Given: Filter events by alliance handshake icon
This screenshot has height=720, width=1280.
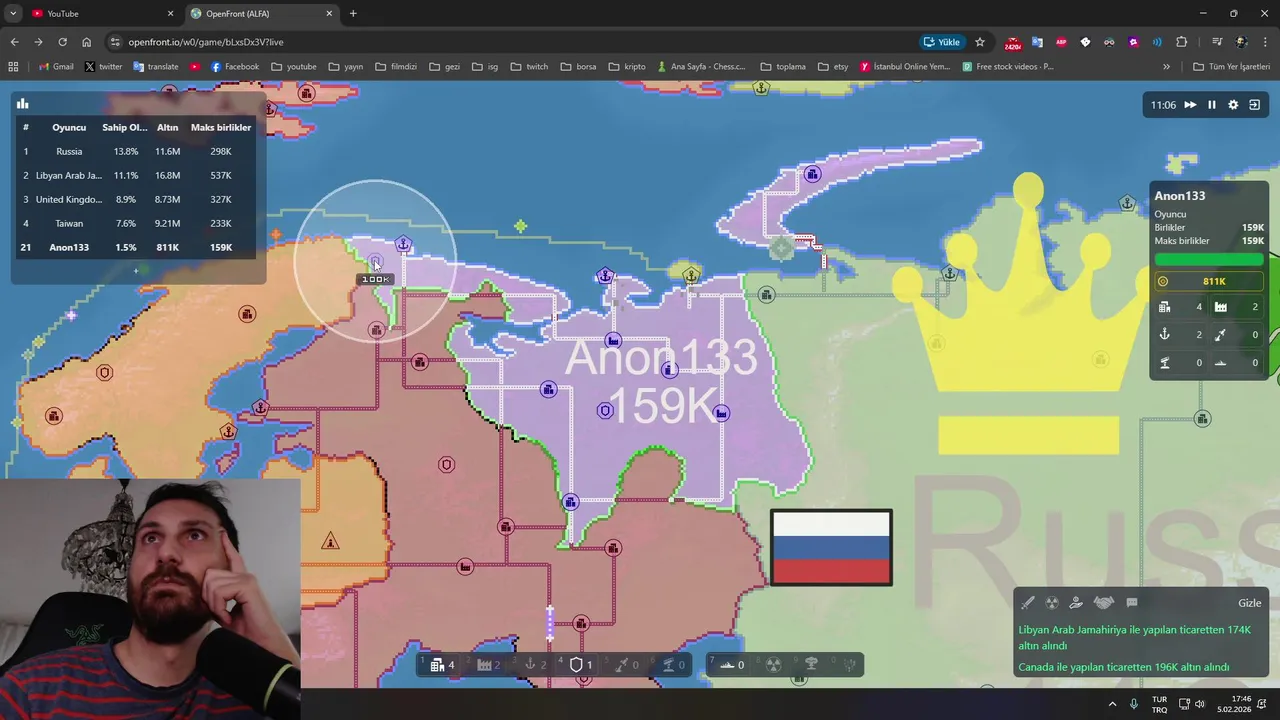Looking at the screenshot, I should tap(1104, 603).
